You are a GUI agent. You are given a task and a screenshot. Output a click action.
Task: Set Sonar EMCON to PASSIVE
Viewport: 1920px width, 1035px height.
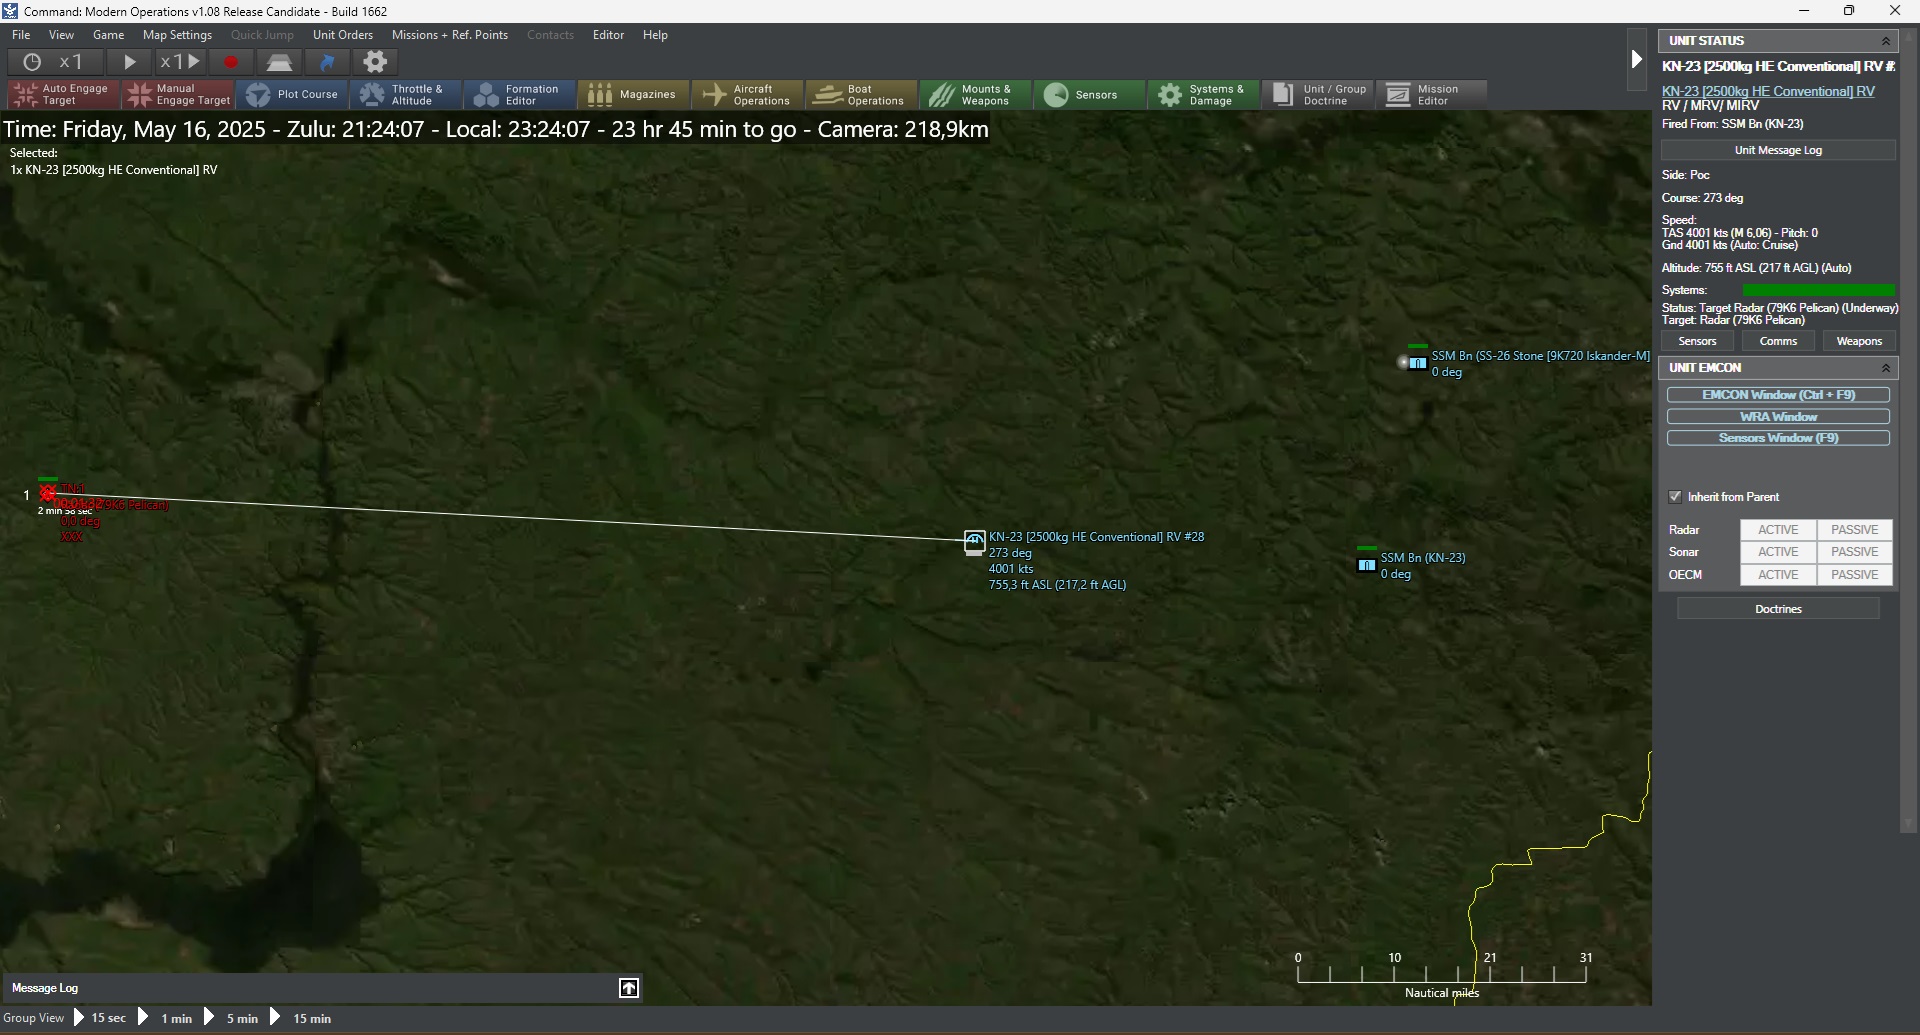pyautogui.click(x=1854, y=552)
